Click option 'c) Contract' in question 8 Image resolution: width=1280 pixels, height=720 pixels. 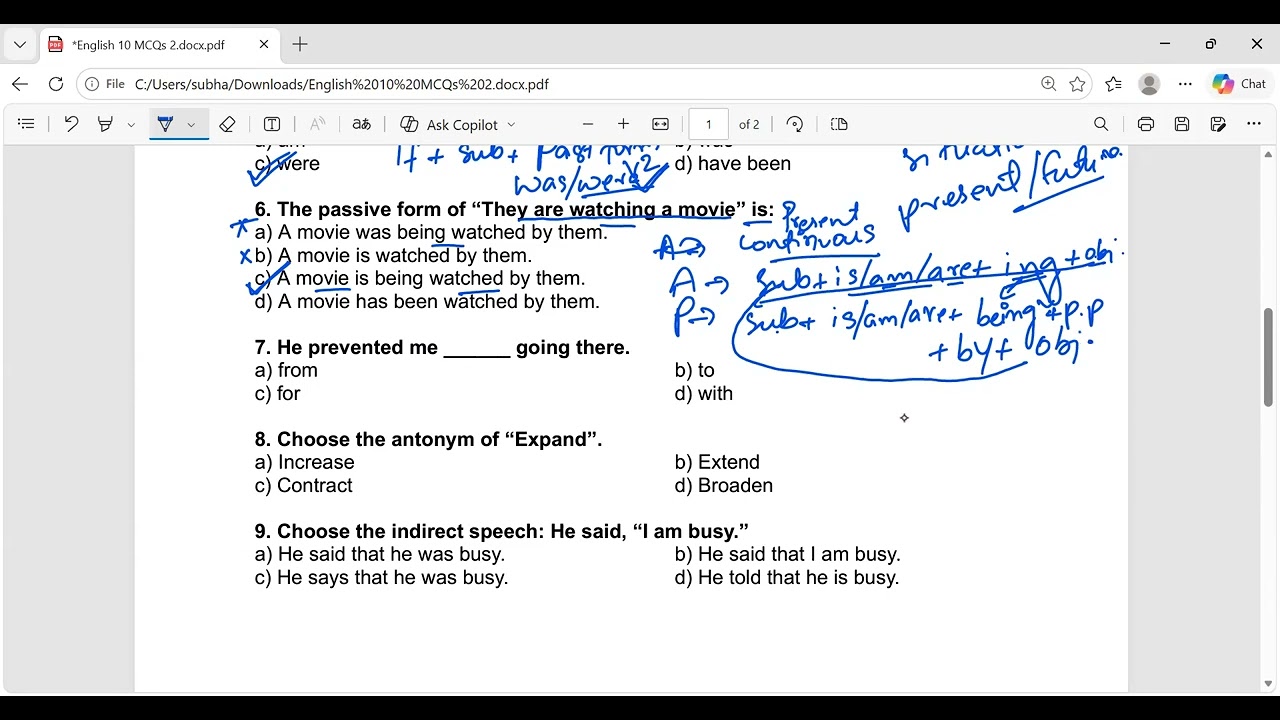pyautogui.click(x=304, y=485)
